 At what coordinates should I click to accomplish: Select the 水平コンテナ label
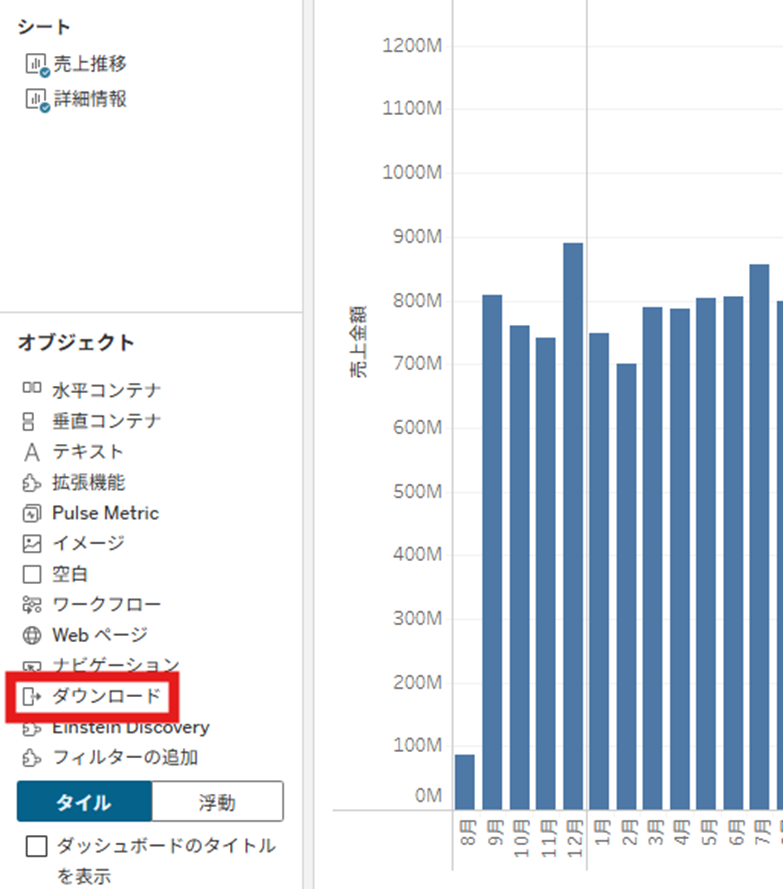(107, 390)
